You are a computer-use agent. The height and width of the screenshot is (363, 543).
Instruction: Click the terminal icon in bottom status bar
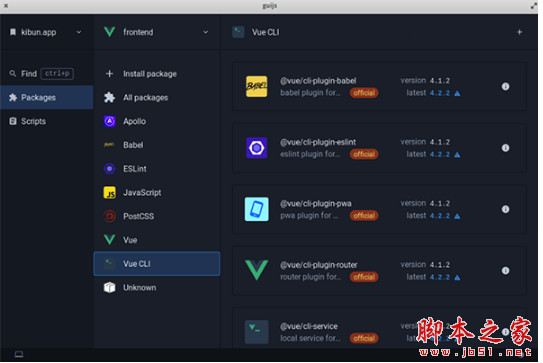point(19,354)
